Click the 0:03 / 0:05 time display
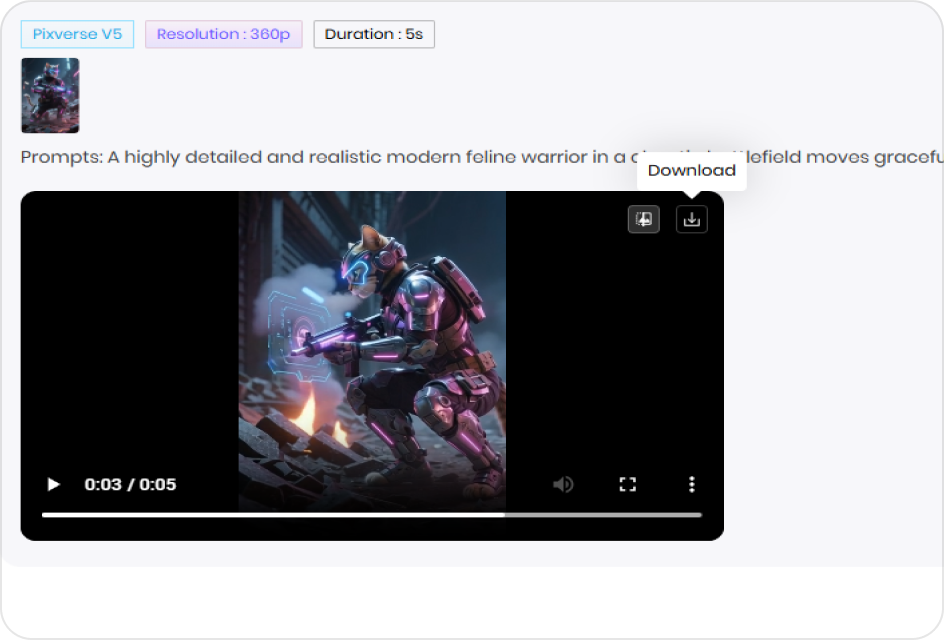944x640 pixels. (x=130, y=484)
